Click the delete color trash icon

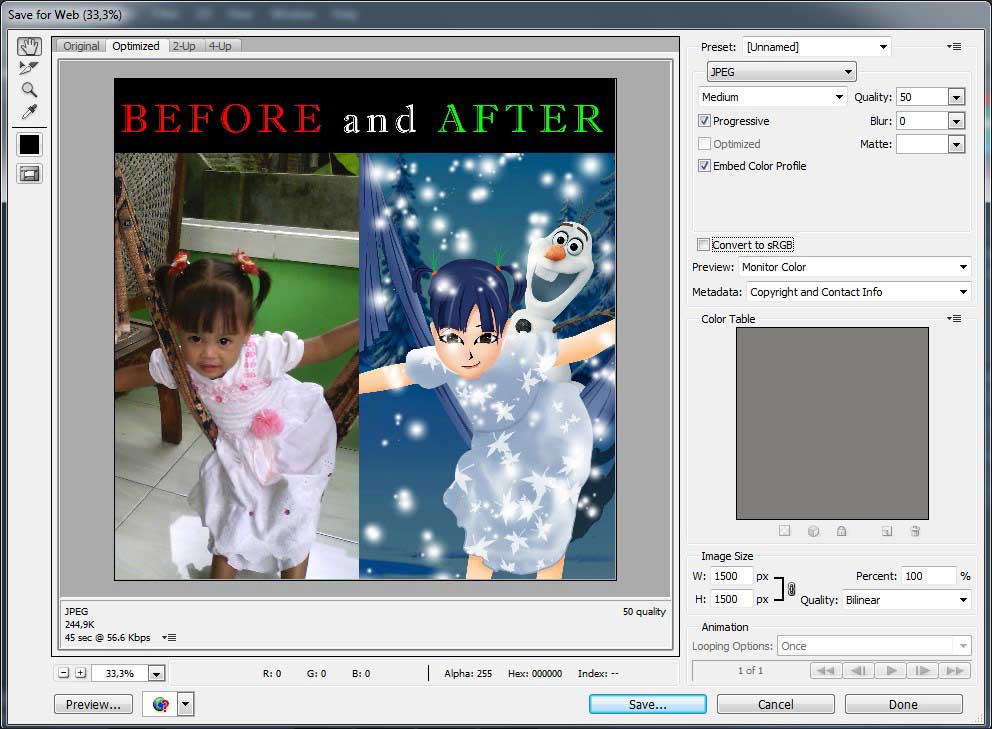click(915, 531)
